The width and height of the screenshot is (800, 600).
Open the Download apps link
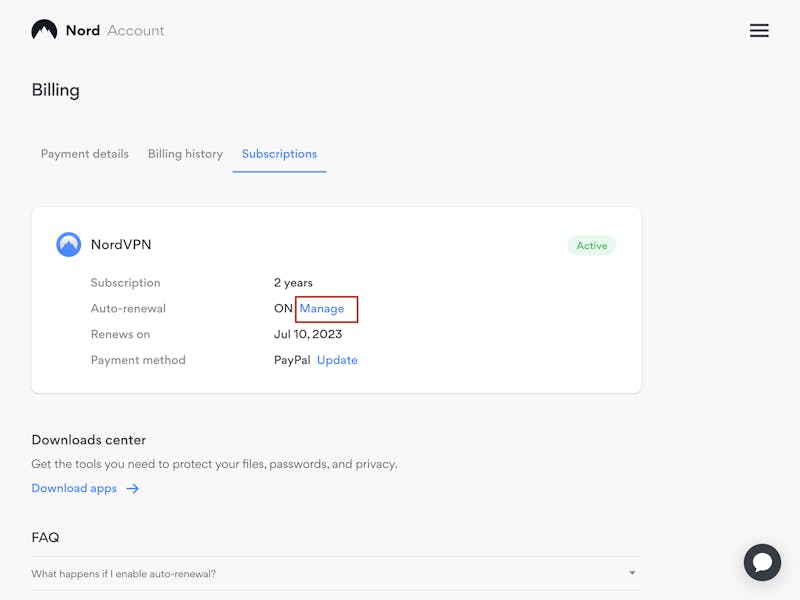[x=74, y=488]
